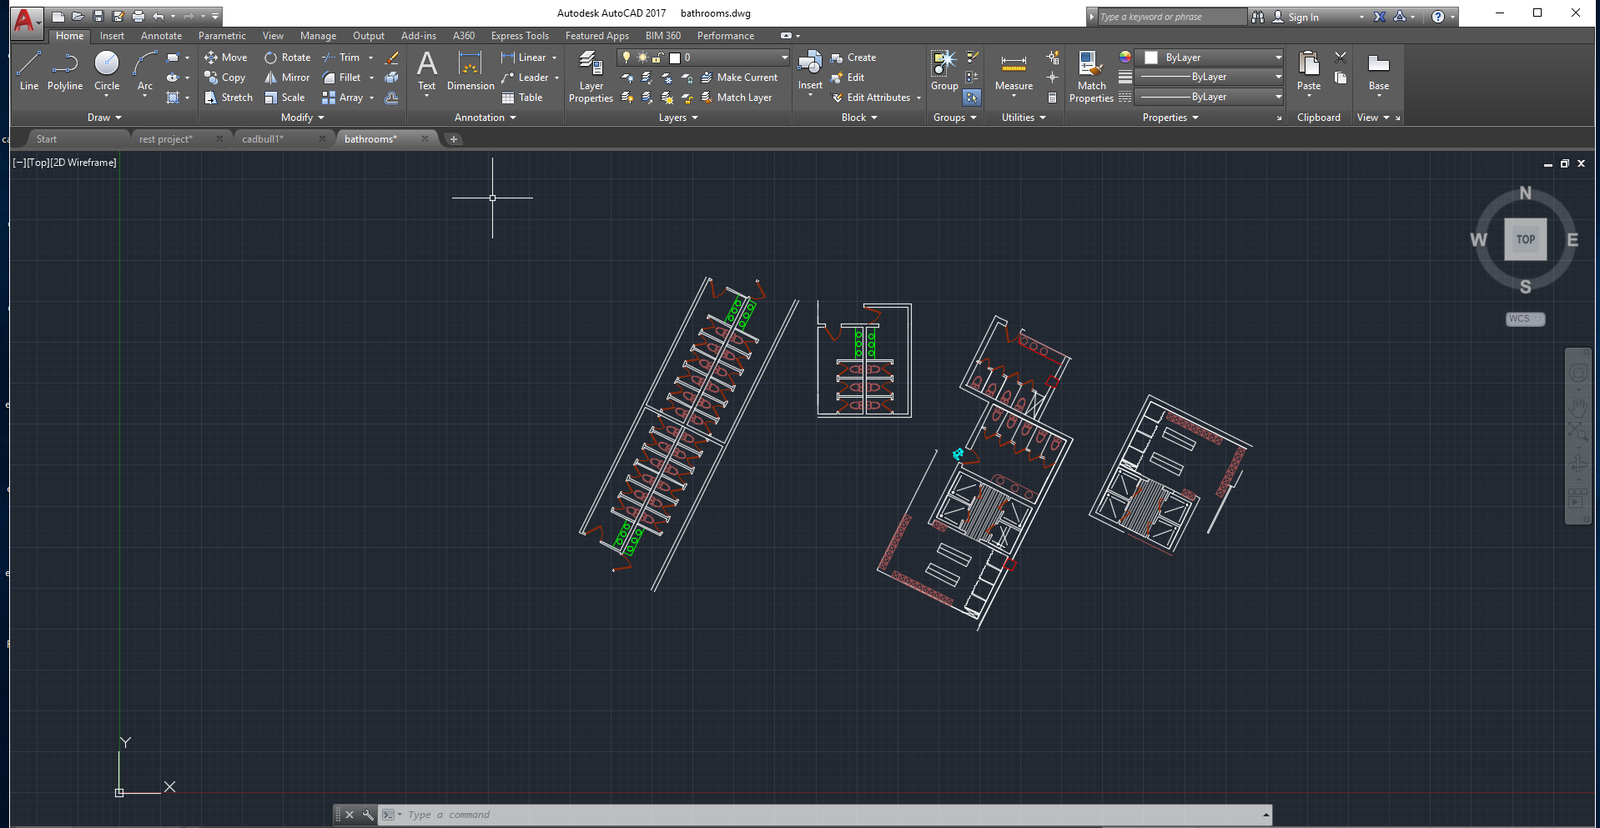This screenshot has height=828, width=1600.
Task: Toggle group selection on/off button
Action: click(972, 98)
